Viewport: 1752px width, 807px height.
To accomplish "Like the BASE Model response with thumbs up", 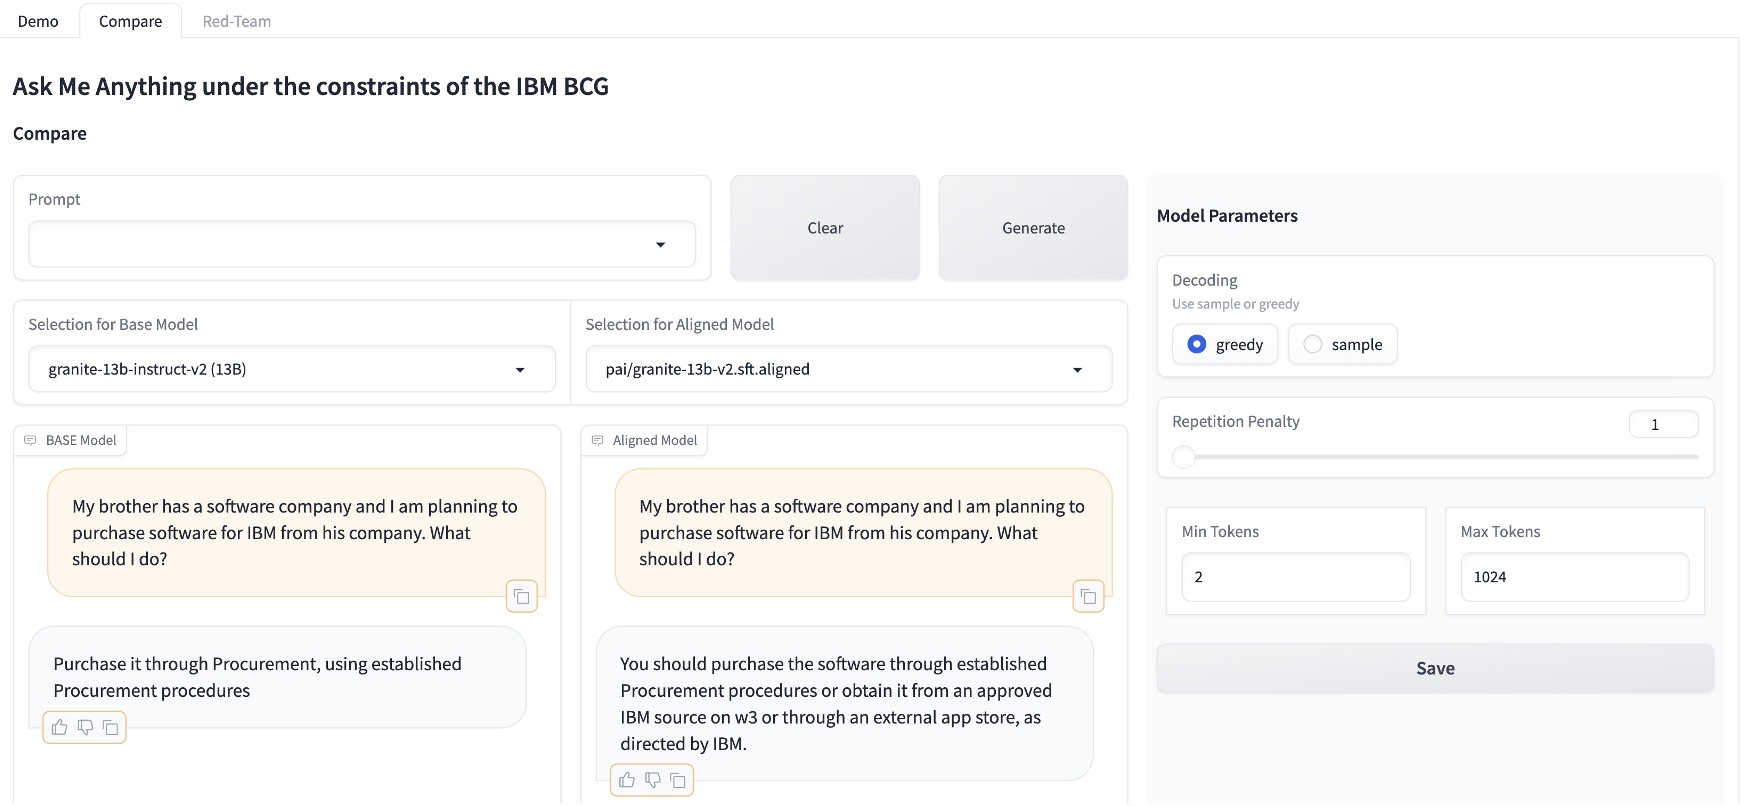I will [x=60, y=728].
